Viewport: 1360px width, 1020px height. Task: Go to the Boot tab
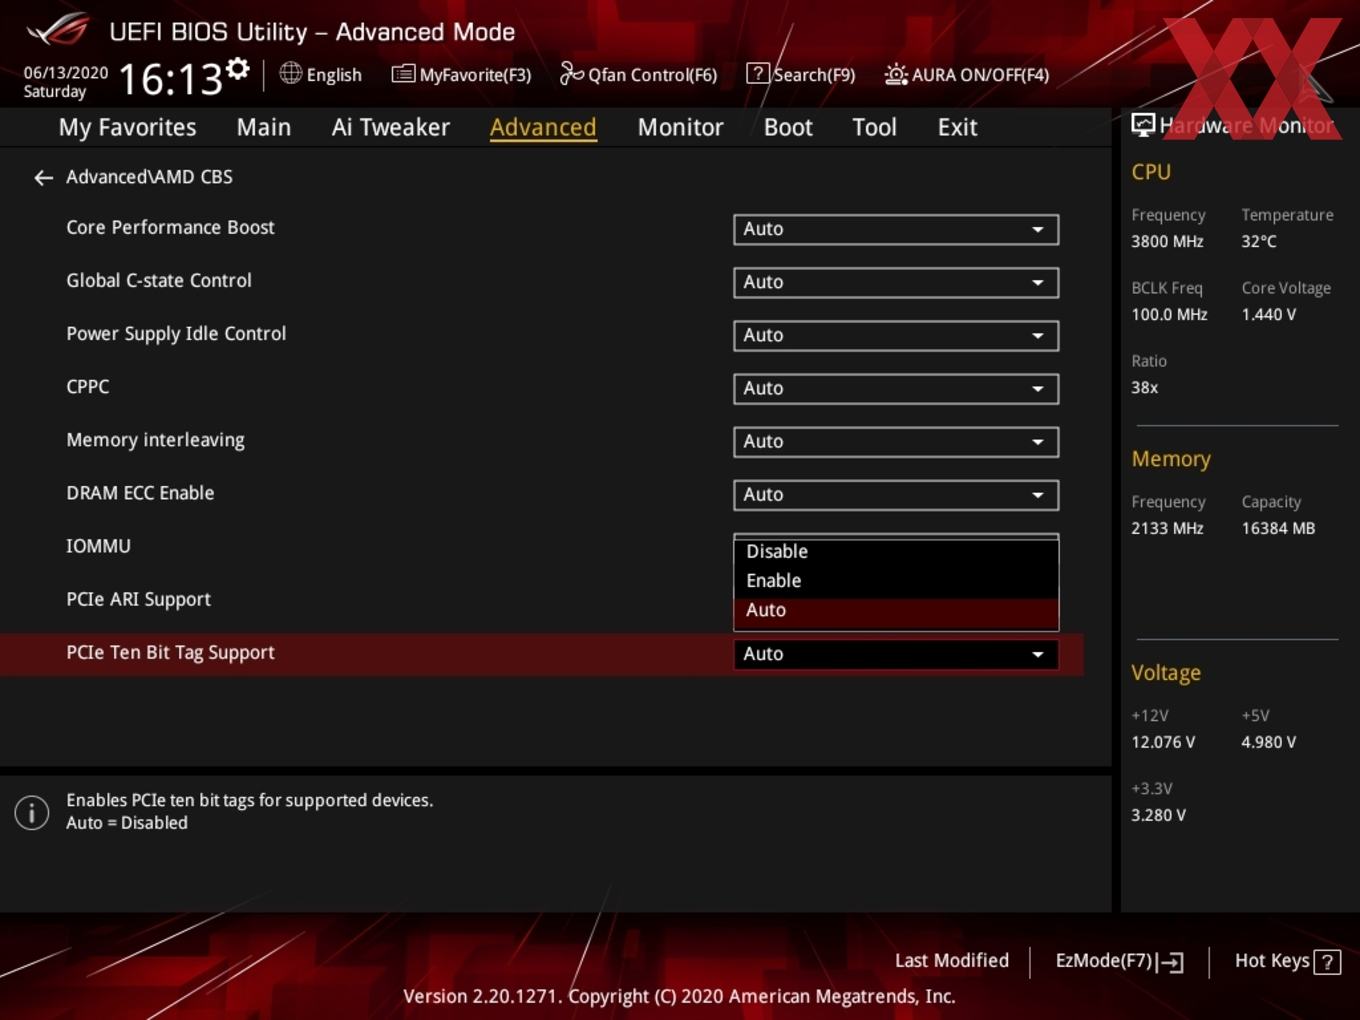[x=788, y=127]
